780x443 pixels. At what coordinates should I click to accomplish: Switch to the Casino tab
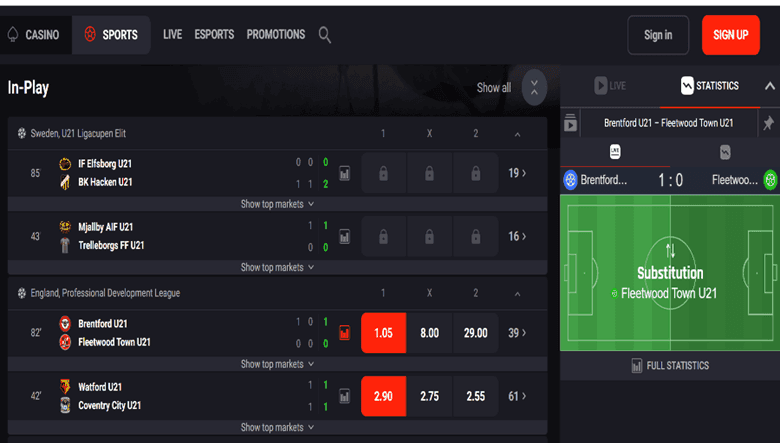(33, 35)
